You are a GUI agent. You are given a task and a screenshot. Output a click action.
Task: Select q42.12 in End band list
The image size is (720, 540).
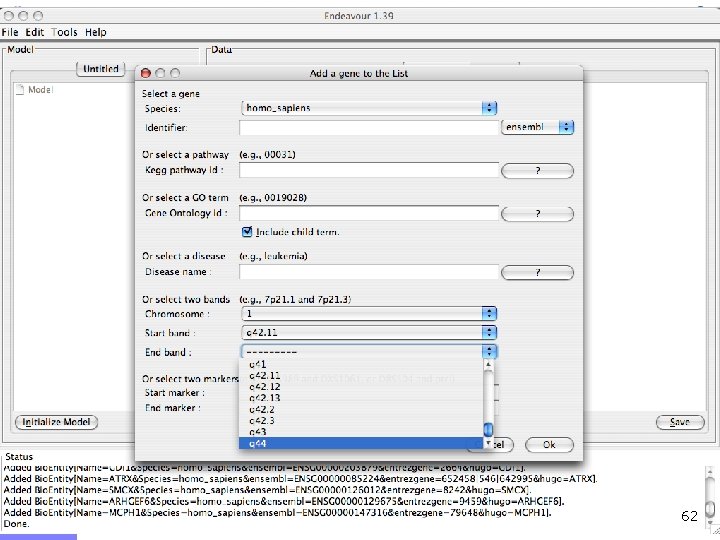pyautogui.click(x=361, y=387)
